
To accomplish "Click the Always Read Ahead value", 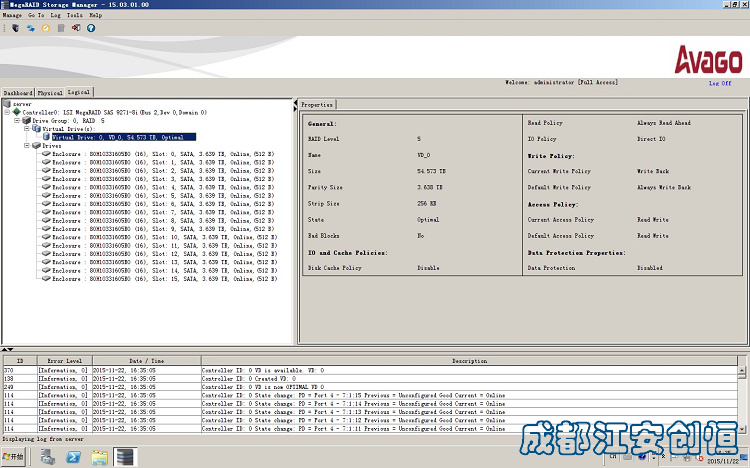I will 664,123.
